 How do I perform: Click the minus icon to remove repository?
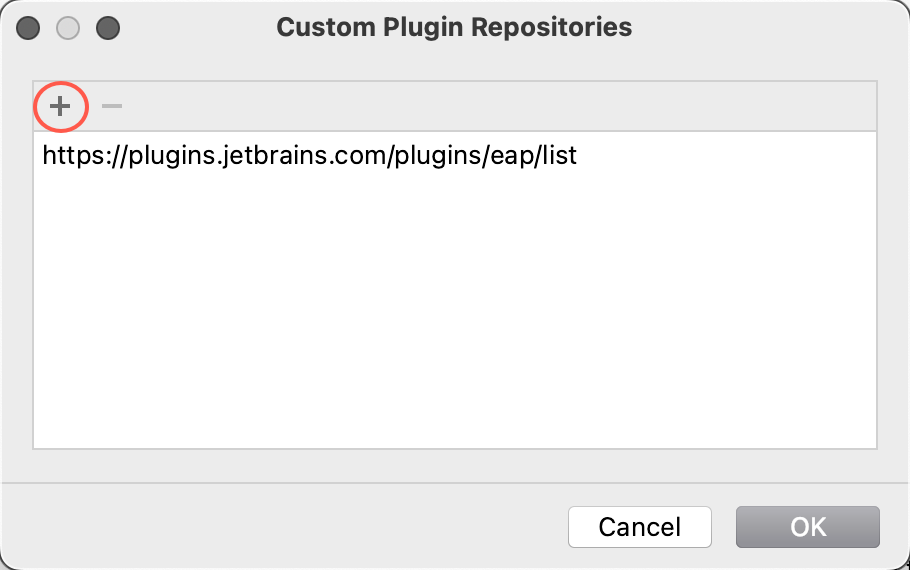(x=111, y=106)
